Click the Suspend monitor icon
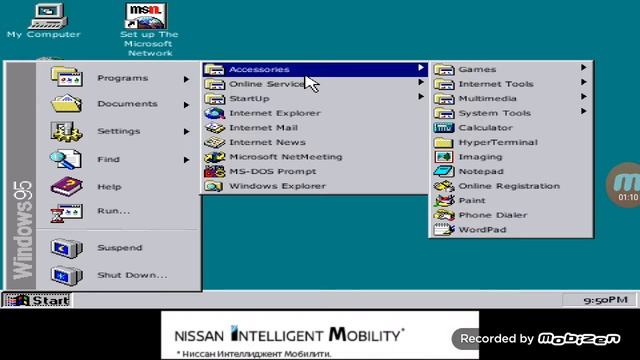 click(x=67, y=248)
